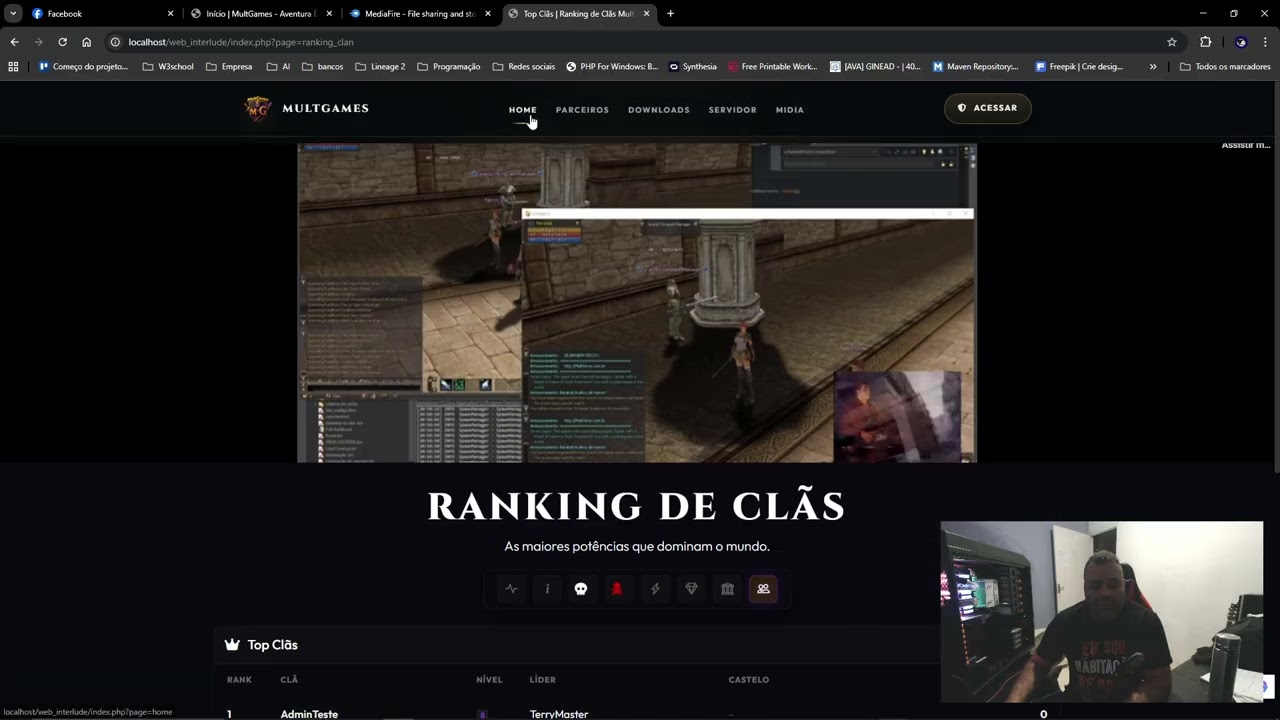Click the embedded gameplay video
Viewport: 1280px width, 720px height.
(x=637, y=302)
